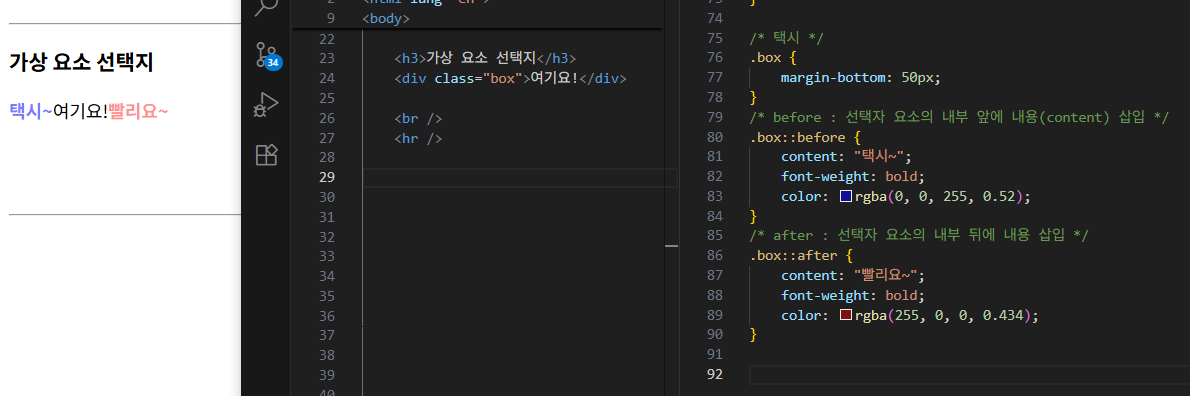
Task: Click the blue '택시~' text in preview
Action: (31, 111)
